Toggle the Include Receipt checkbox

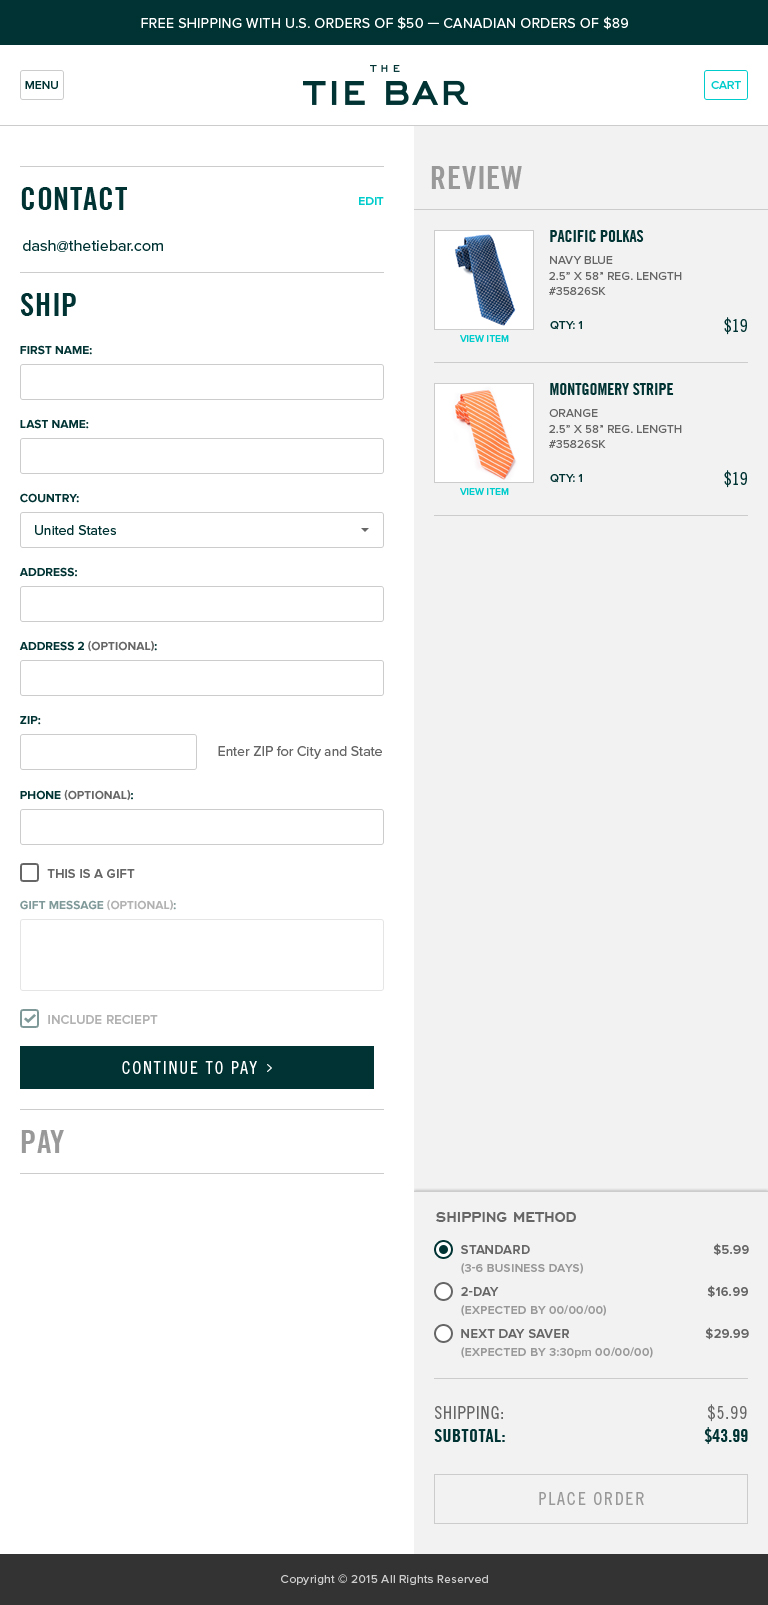30,1019
